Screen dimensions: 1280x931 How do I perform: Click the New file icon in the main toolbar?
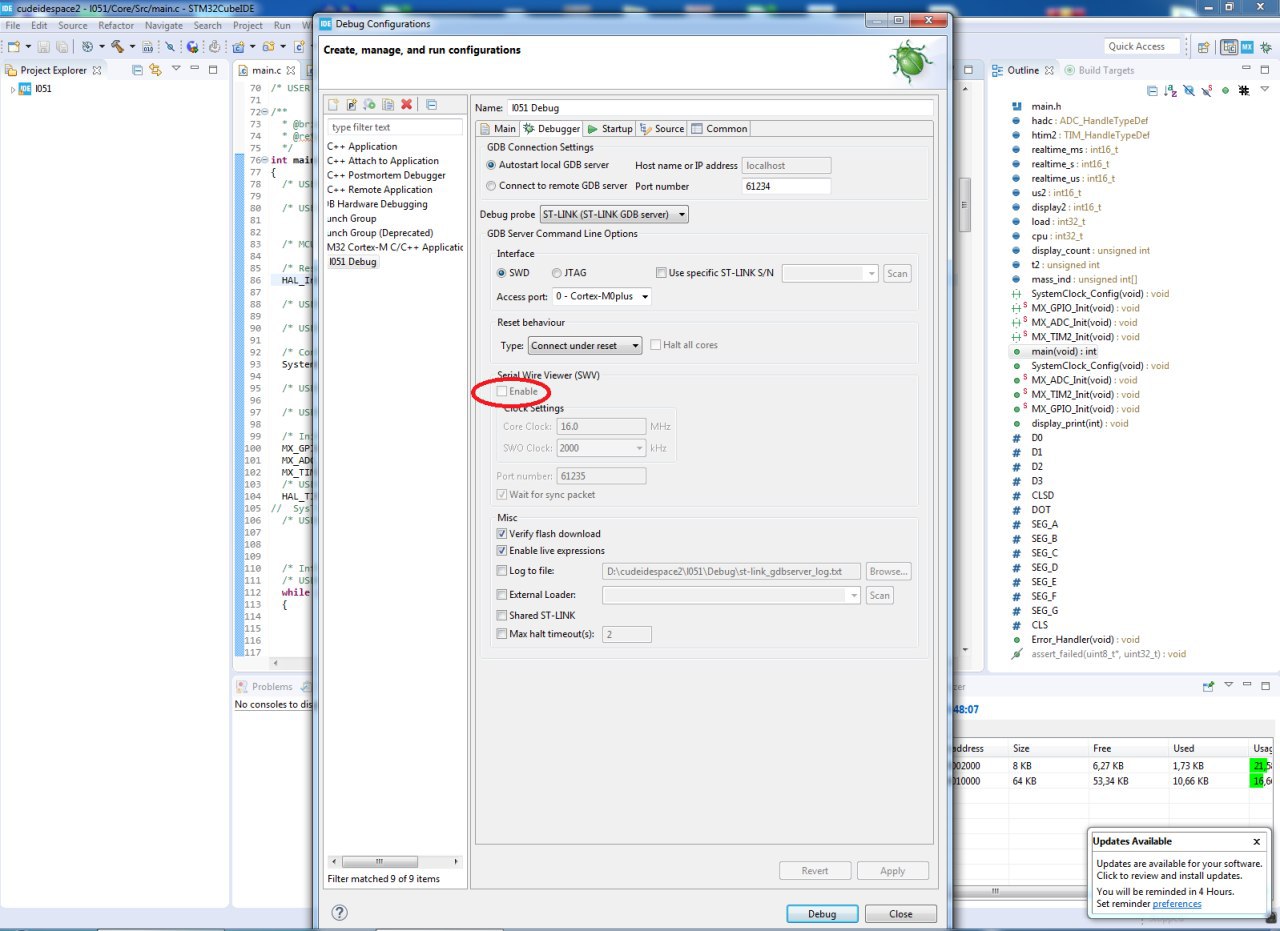(14, 46)
